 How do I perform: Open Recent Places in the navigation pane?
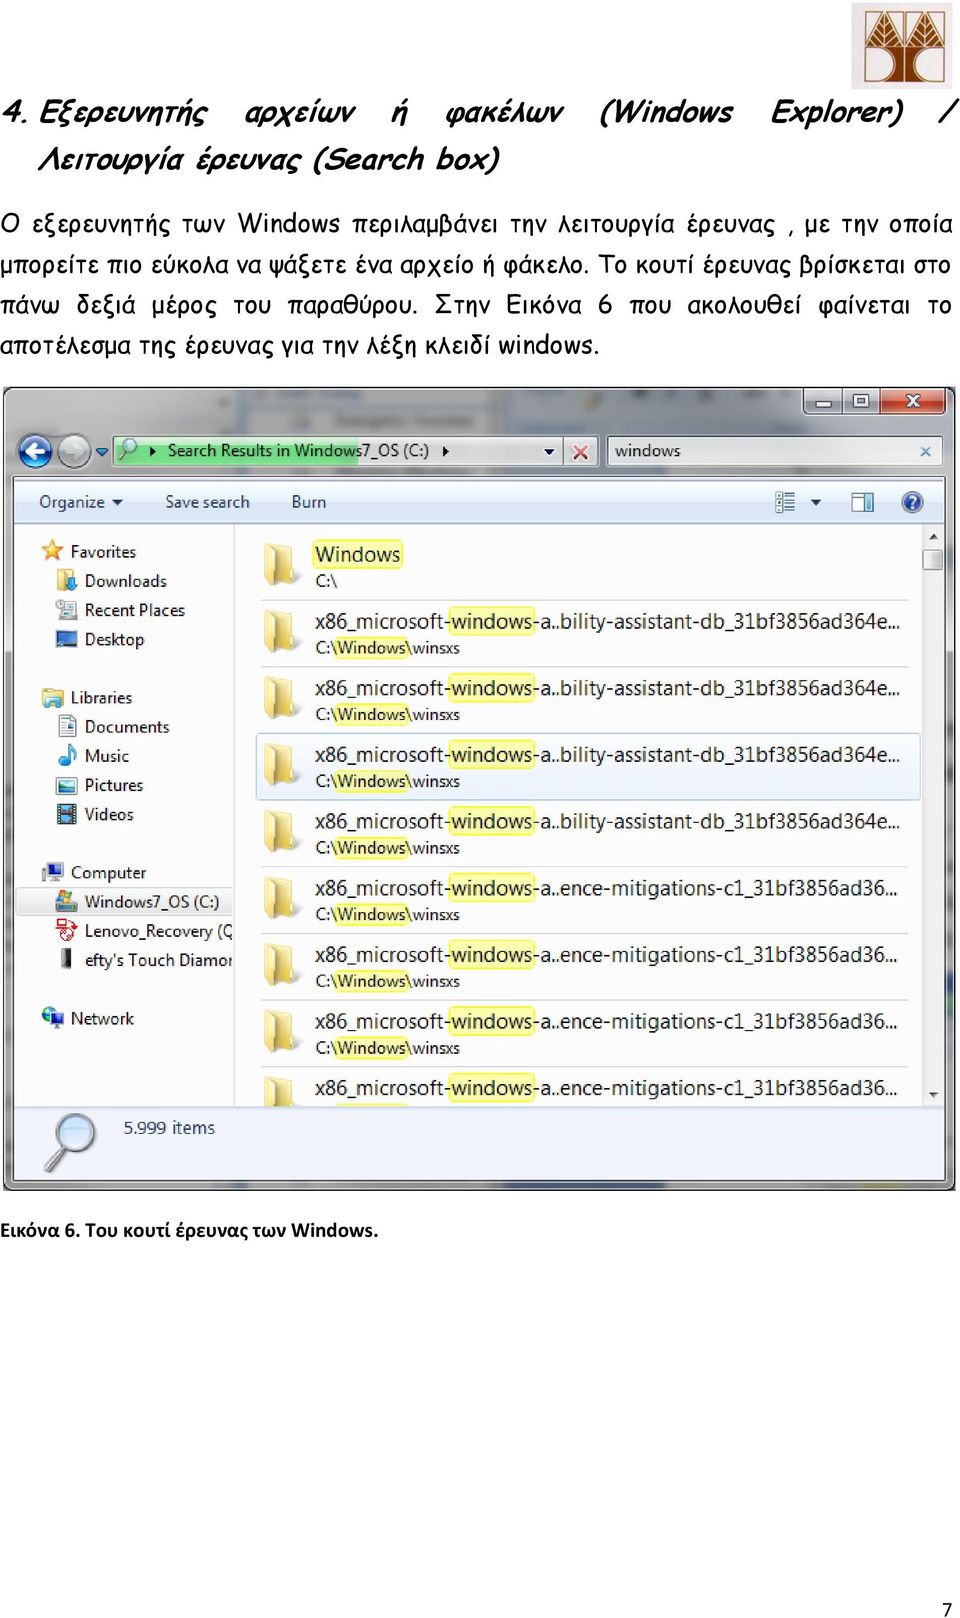[135, 610]
